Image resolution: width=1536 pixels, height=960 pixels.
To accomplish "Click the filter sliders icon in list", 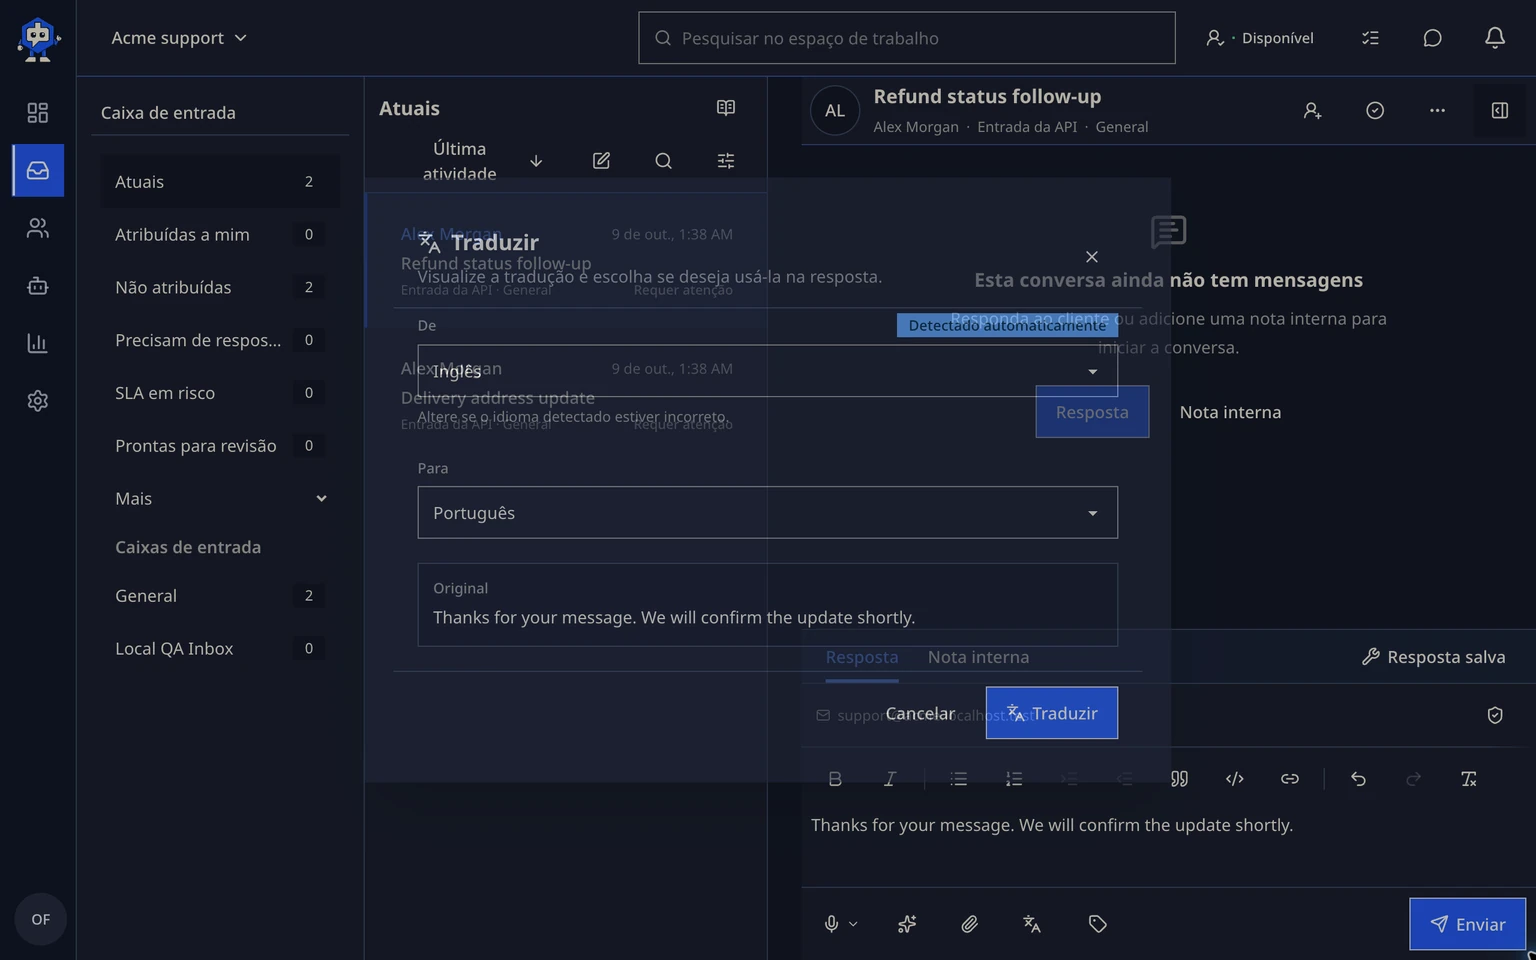I will click(726, 161).
